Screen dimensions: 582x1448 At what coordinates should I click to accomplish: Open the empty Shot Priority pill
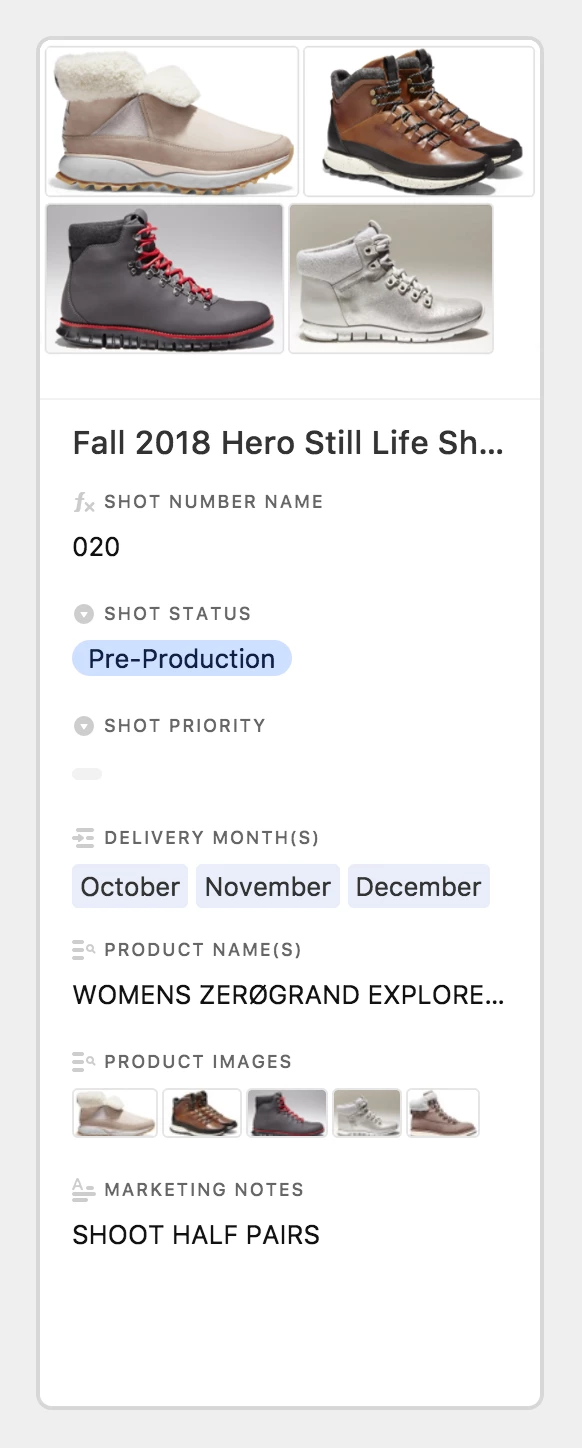(87, 774)
